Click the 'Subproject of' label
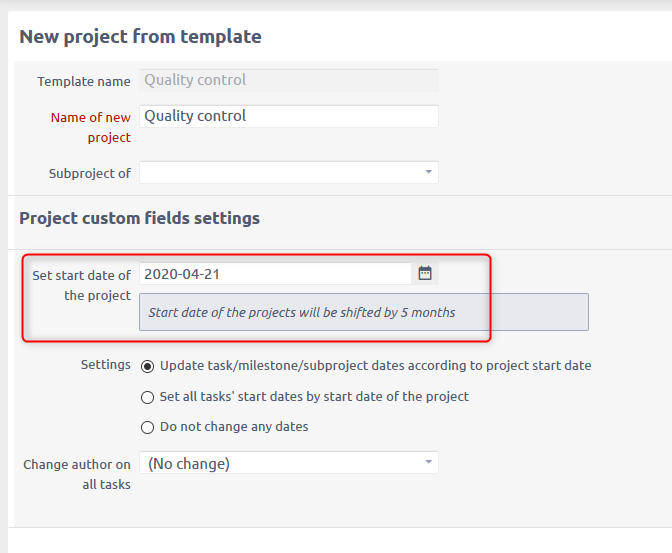Image resolution: width=672 pixels, height=553 pixels. click(89, 173)
